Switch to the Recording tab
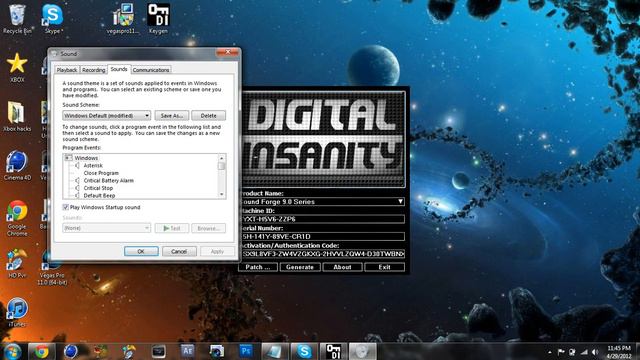Image resolution: width=640 pixels, height=360 pixels. pos(93,70)
